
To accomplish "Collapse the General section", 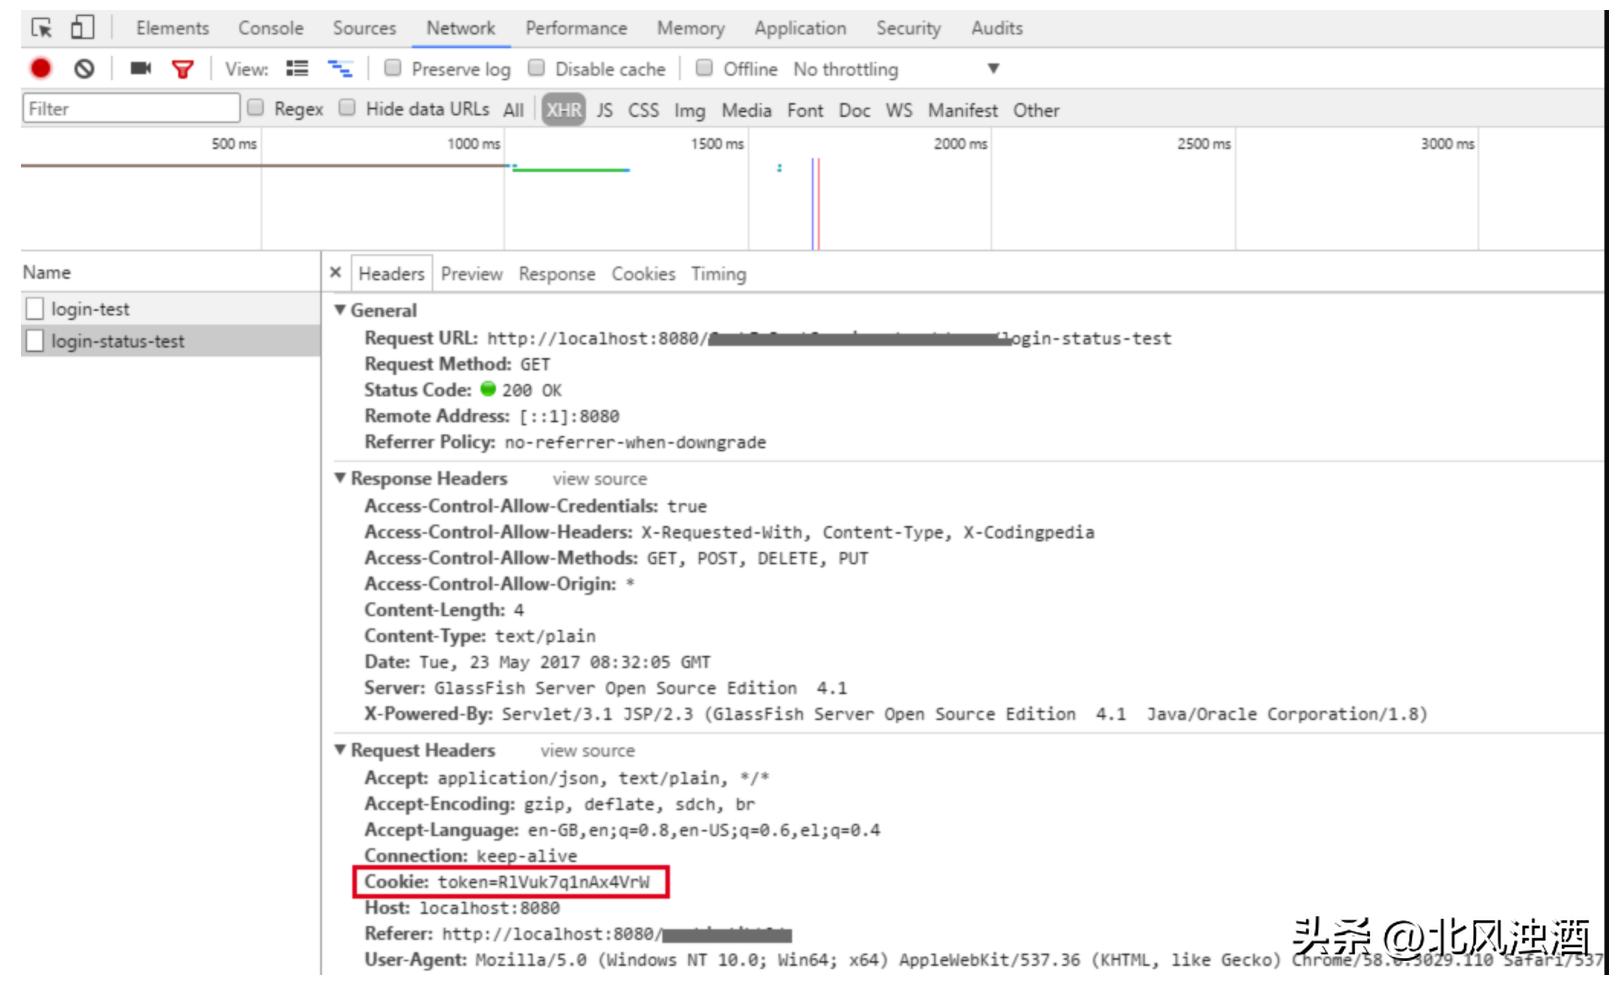I will (x=341, y=311).
